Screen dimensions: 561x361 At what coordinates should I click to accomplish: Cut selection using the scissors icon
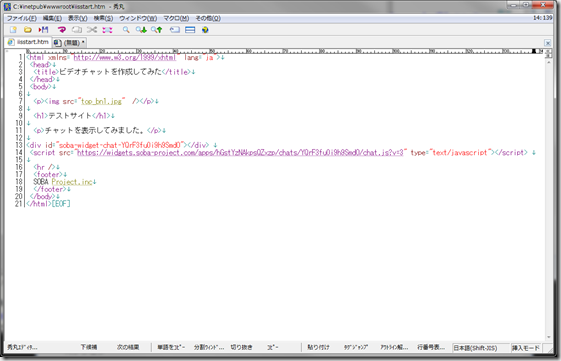point(92,30)
